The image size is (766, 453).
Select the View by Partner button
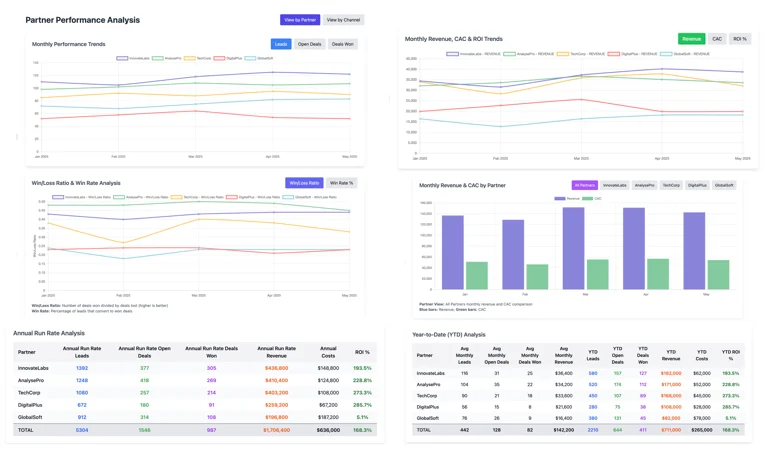click(300, 20)
